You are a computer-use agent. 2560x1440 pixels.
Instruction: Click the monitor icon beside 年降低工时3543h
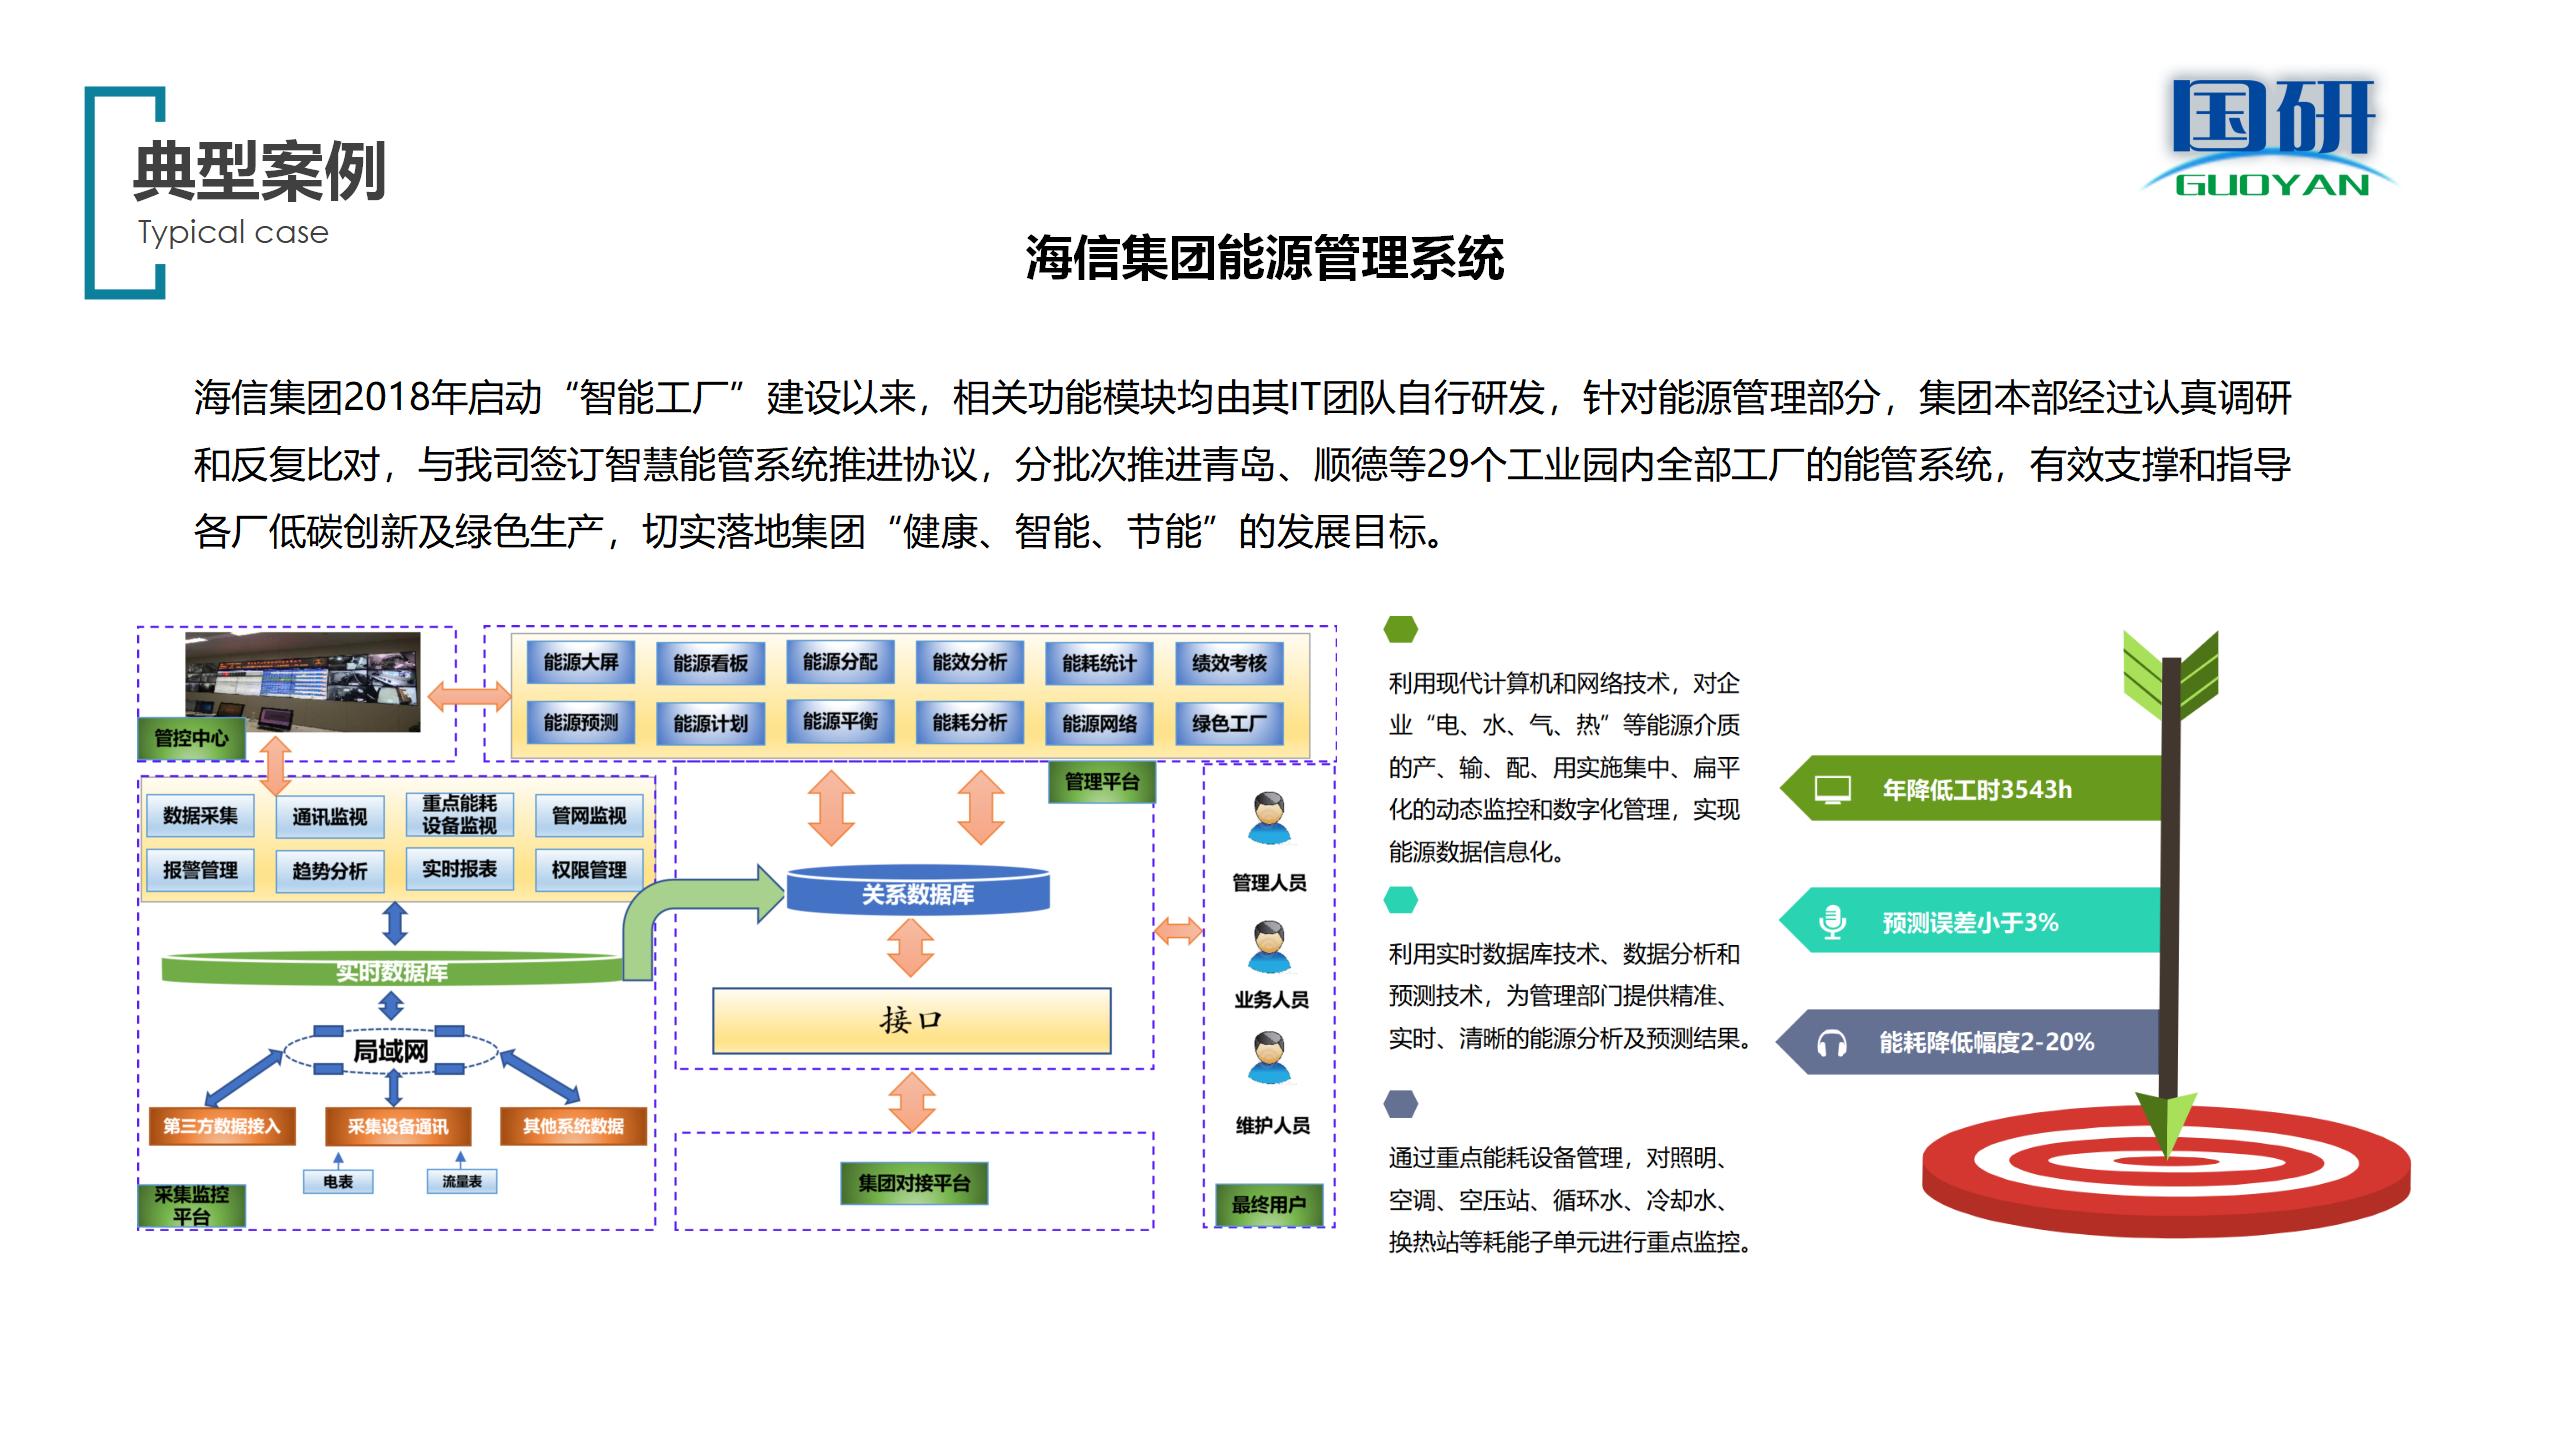[x=1832, y=790]
